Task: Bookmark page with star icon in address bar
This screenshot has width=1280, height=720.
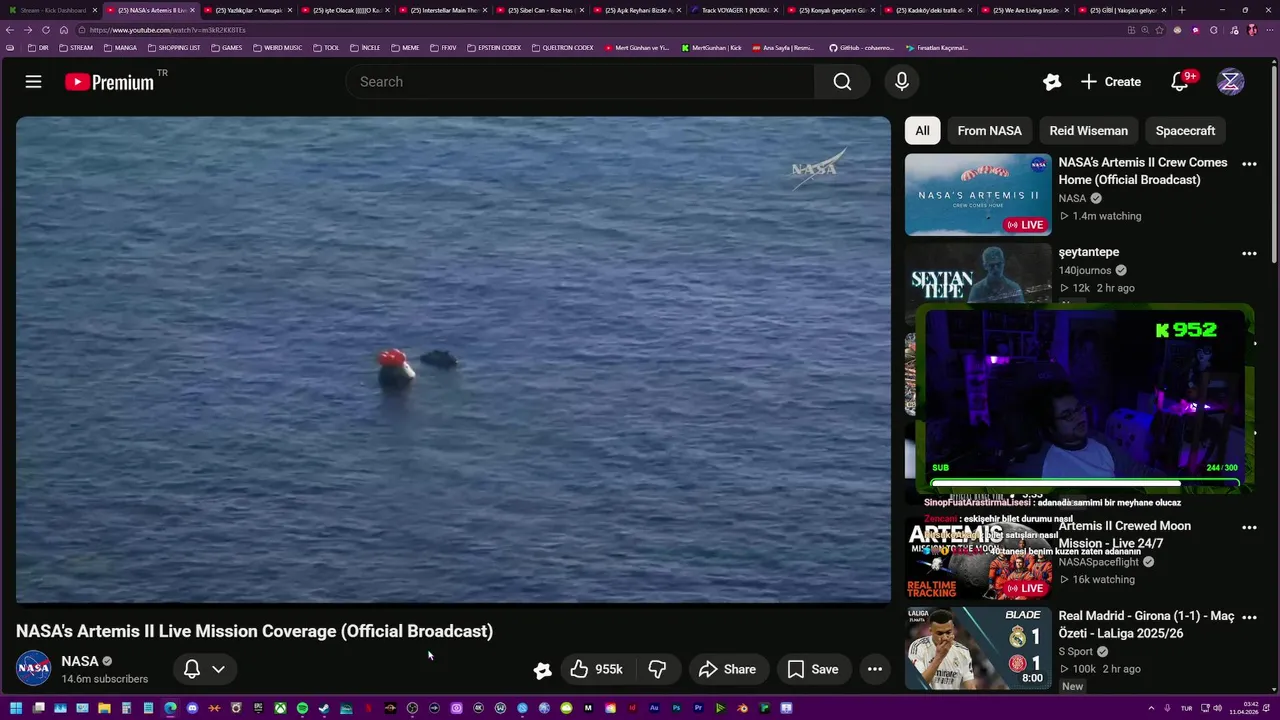Action: (1159, 30)
